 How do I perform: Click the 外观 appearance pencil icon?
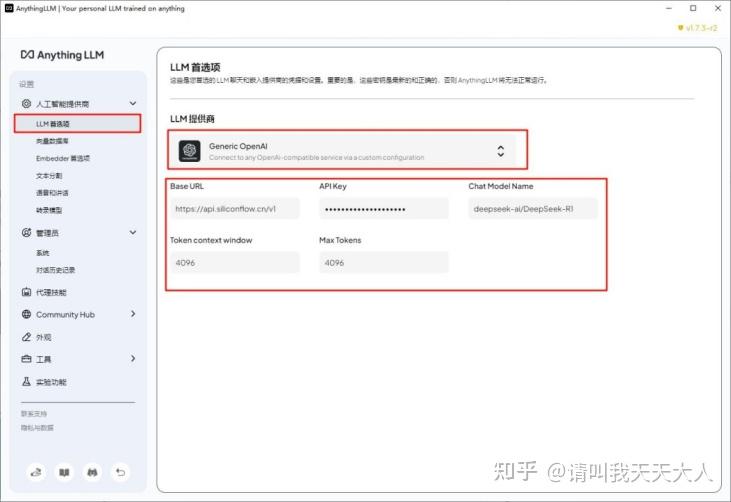point(27,337)
